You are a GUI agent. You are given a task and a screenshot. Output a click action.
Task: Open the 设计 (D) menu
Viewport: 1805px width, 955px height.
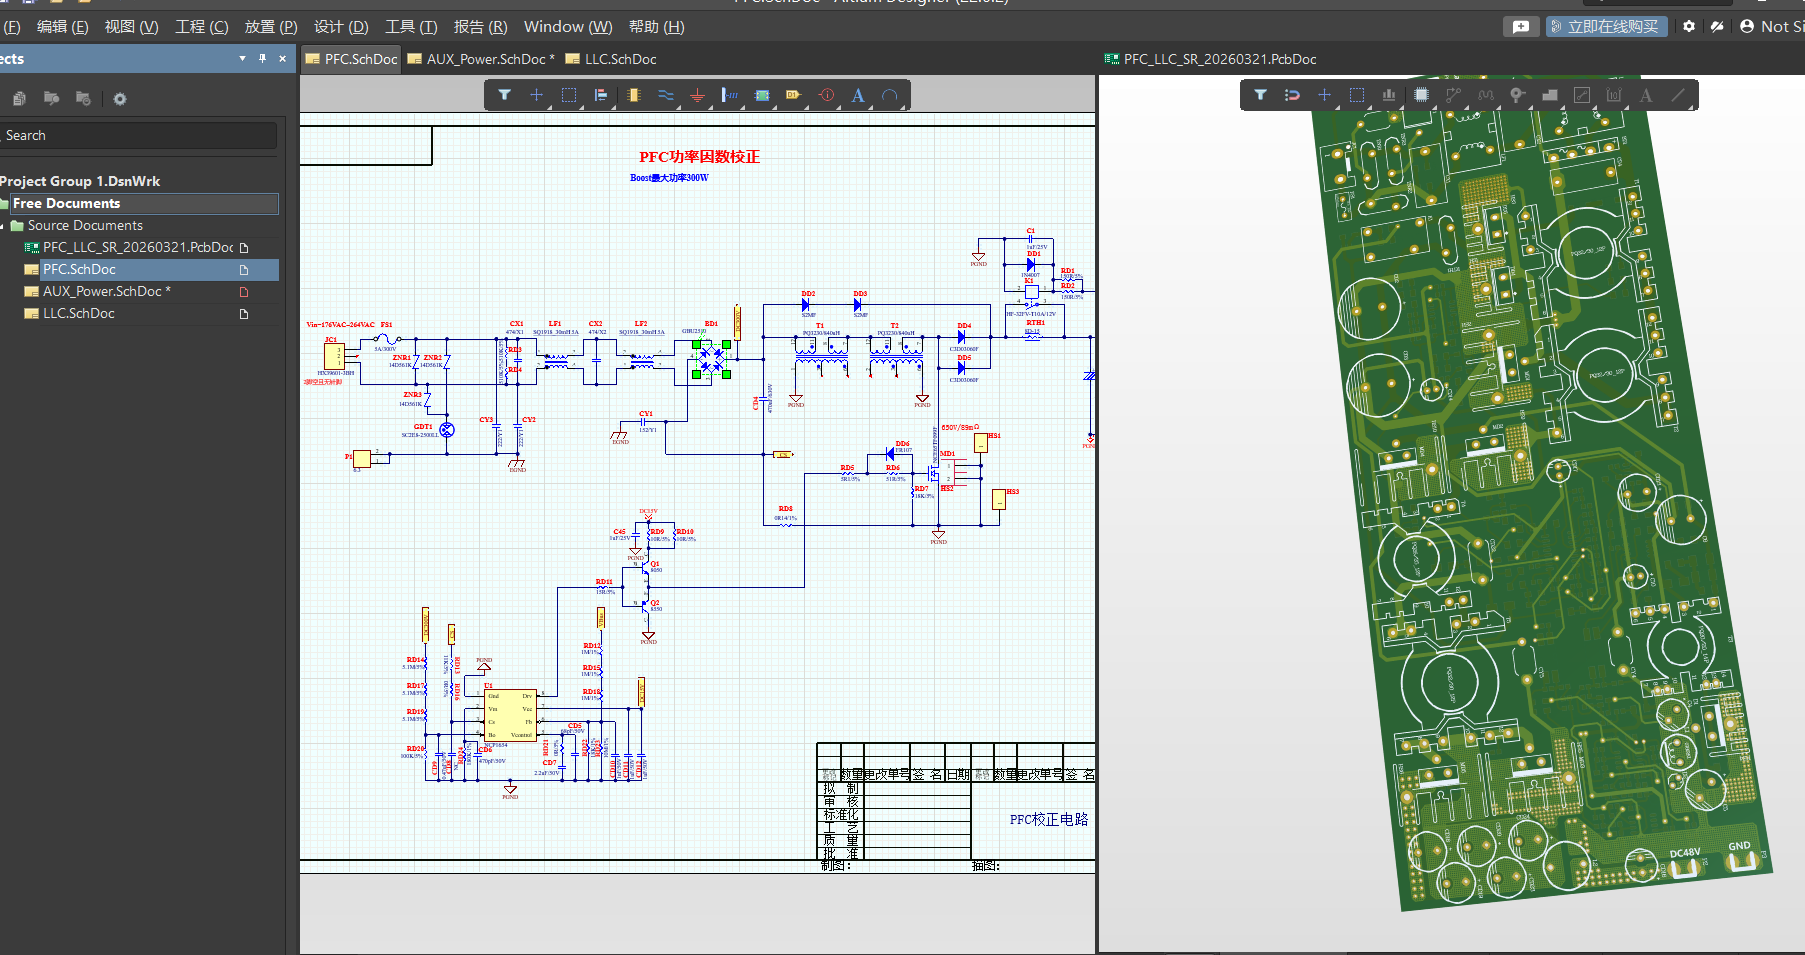tap(341, 27)
